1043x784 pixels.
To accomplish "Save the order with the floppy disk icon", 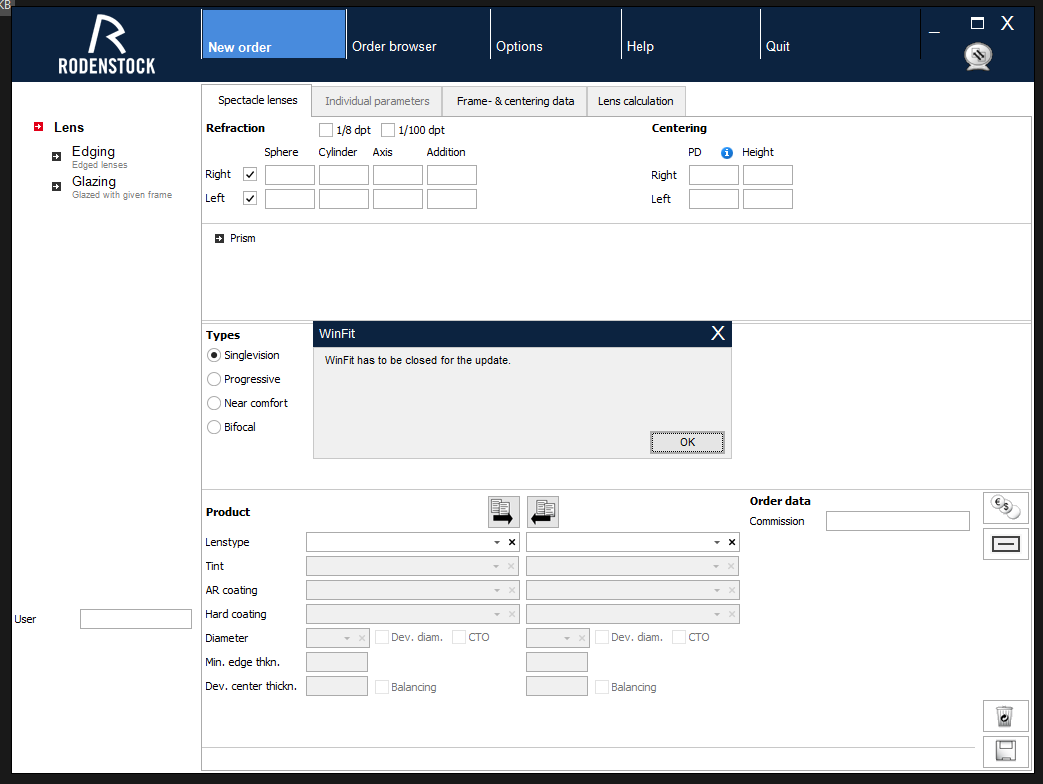I will click(1005, 751).
